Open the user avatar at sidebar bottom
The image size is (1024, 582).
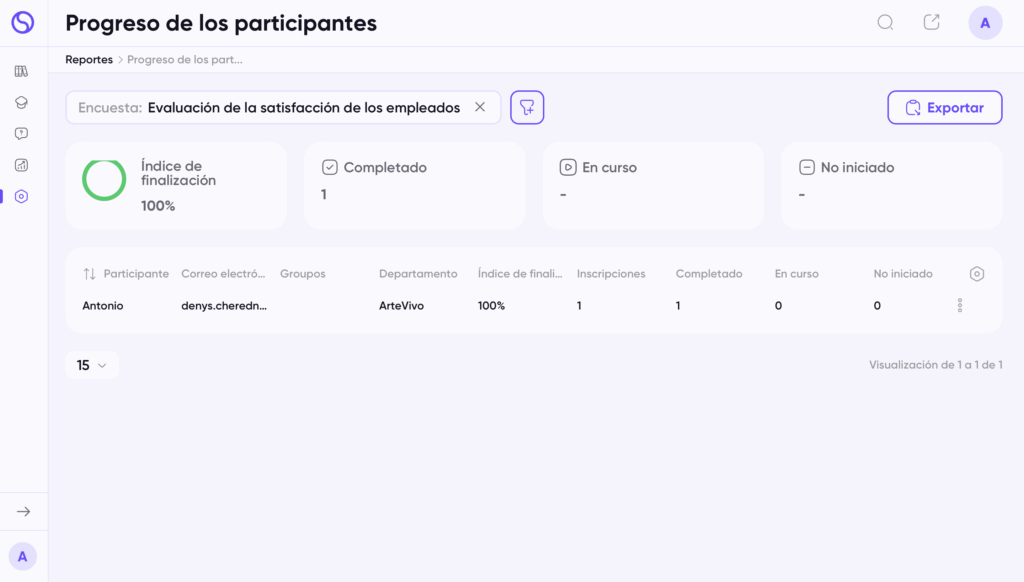click(23, 557)
